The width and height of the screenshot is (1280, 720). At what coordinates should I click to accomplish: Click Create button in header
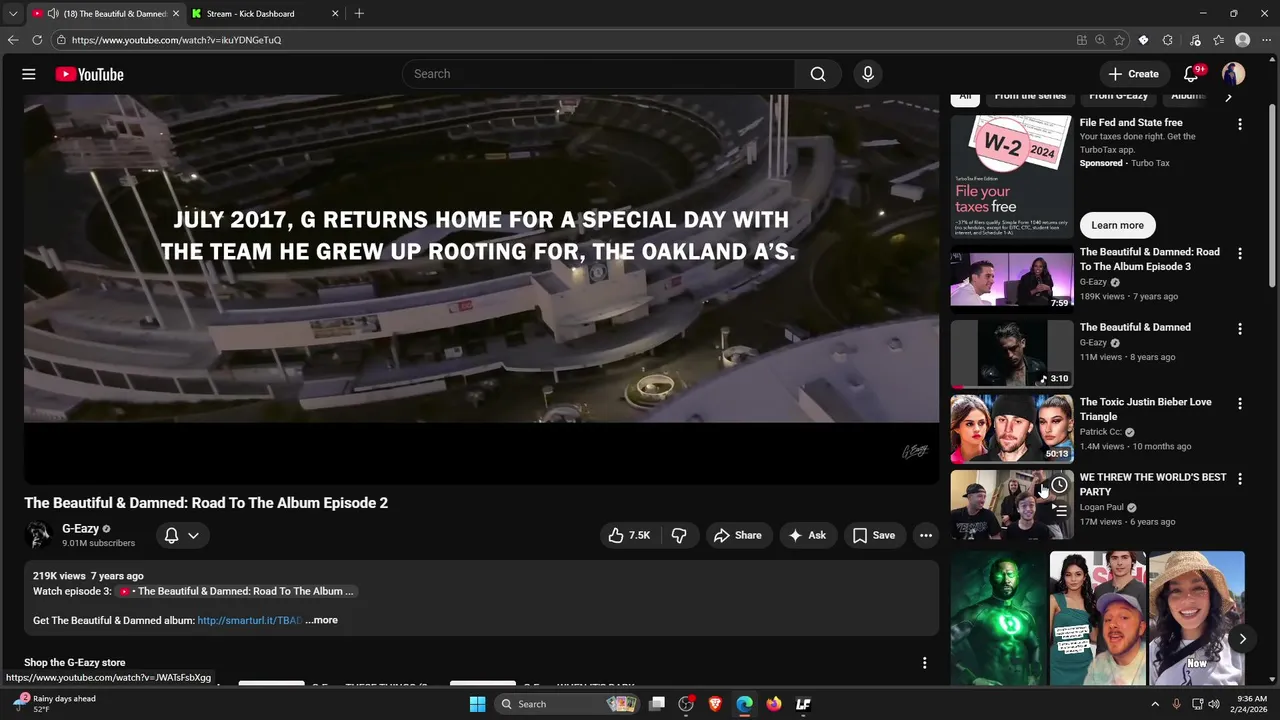[1133, 74]
